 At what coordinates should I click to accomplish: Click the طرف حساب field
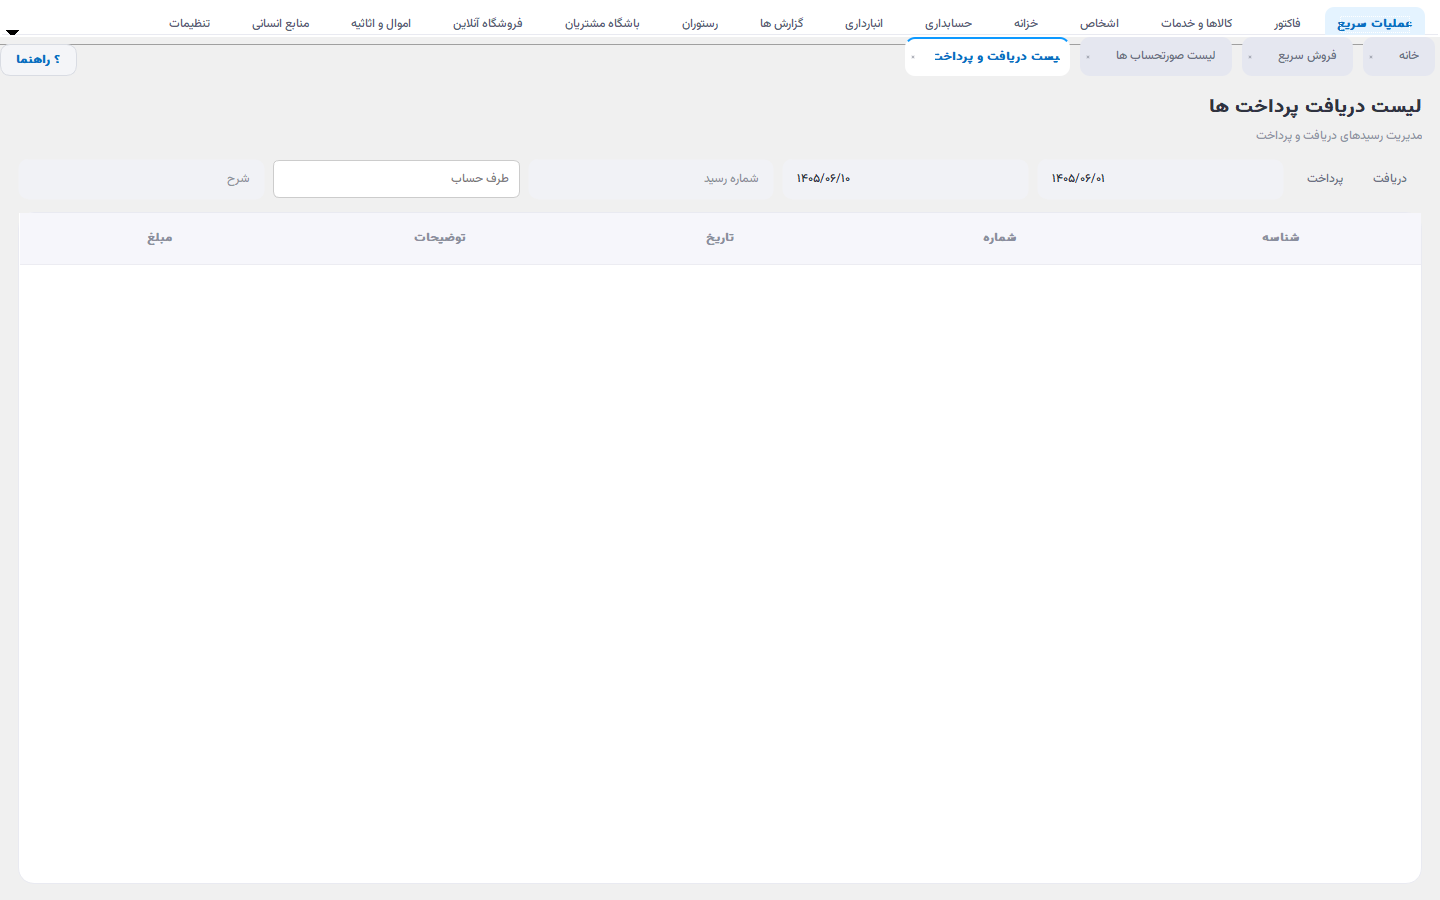click(396, 179)
